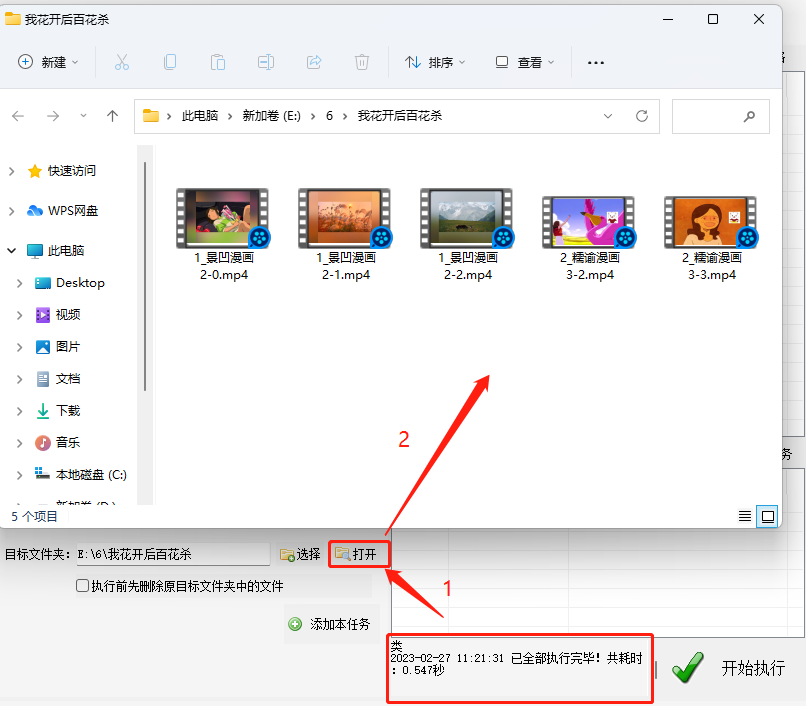806x706 pixels.
Task: Expand 本地磁盘 (C:) tree node
Action: (x=20, y=475)
